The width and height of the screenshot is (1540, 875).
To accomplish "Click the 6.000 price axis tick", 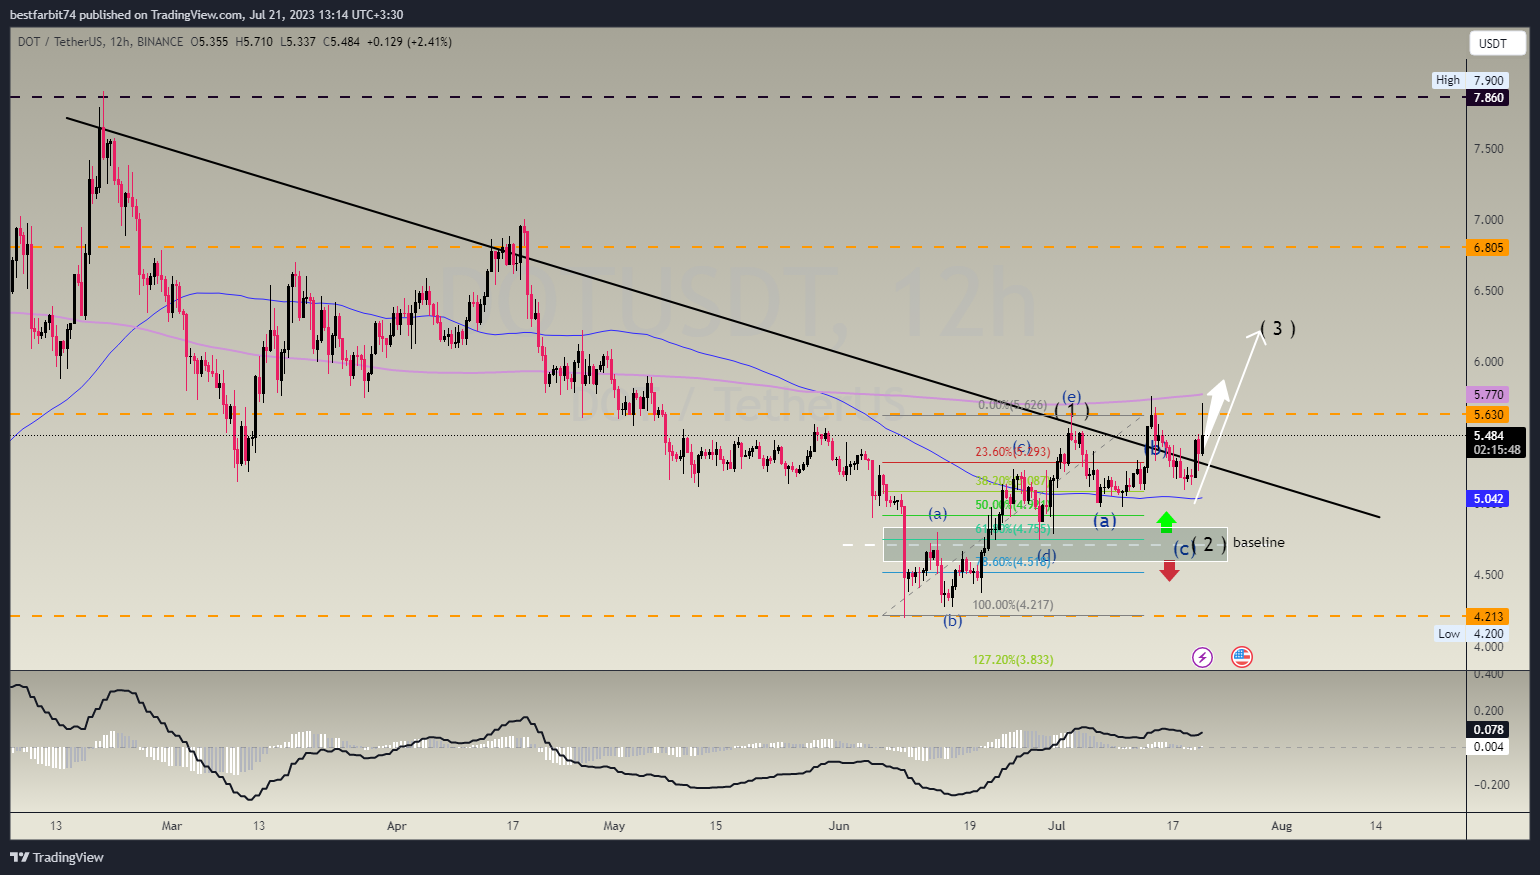I will 1488,362.
